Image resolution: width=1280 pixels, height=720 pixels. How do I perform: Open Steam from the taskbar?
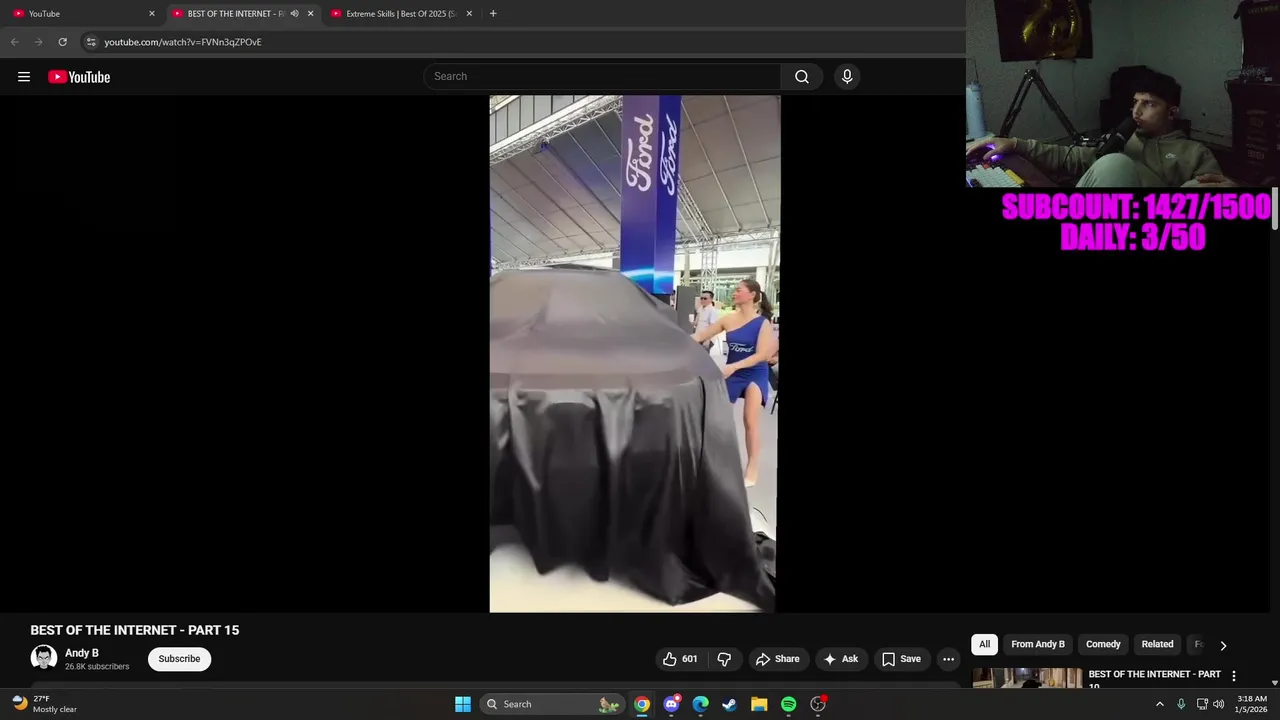click(x=730, y=704)
